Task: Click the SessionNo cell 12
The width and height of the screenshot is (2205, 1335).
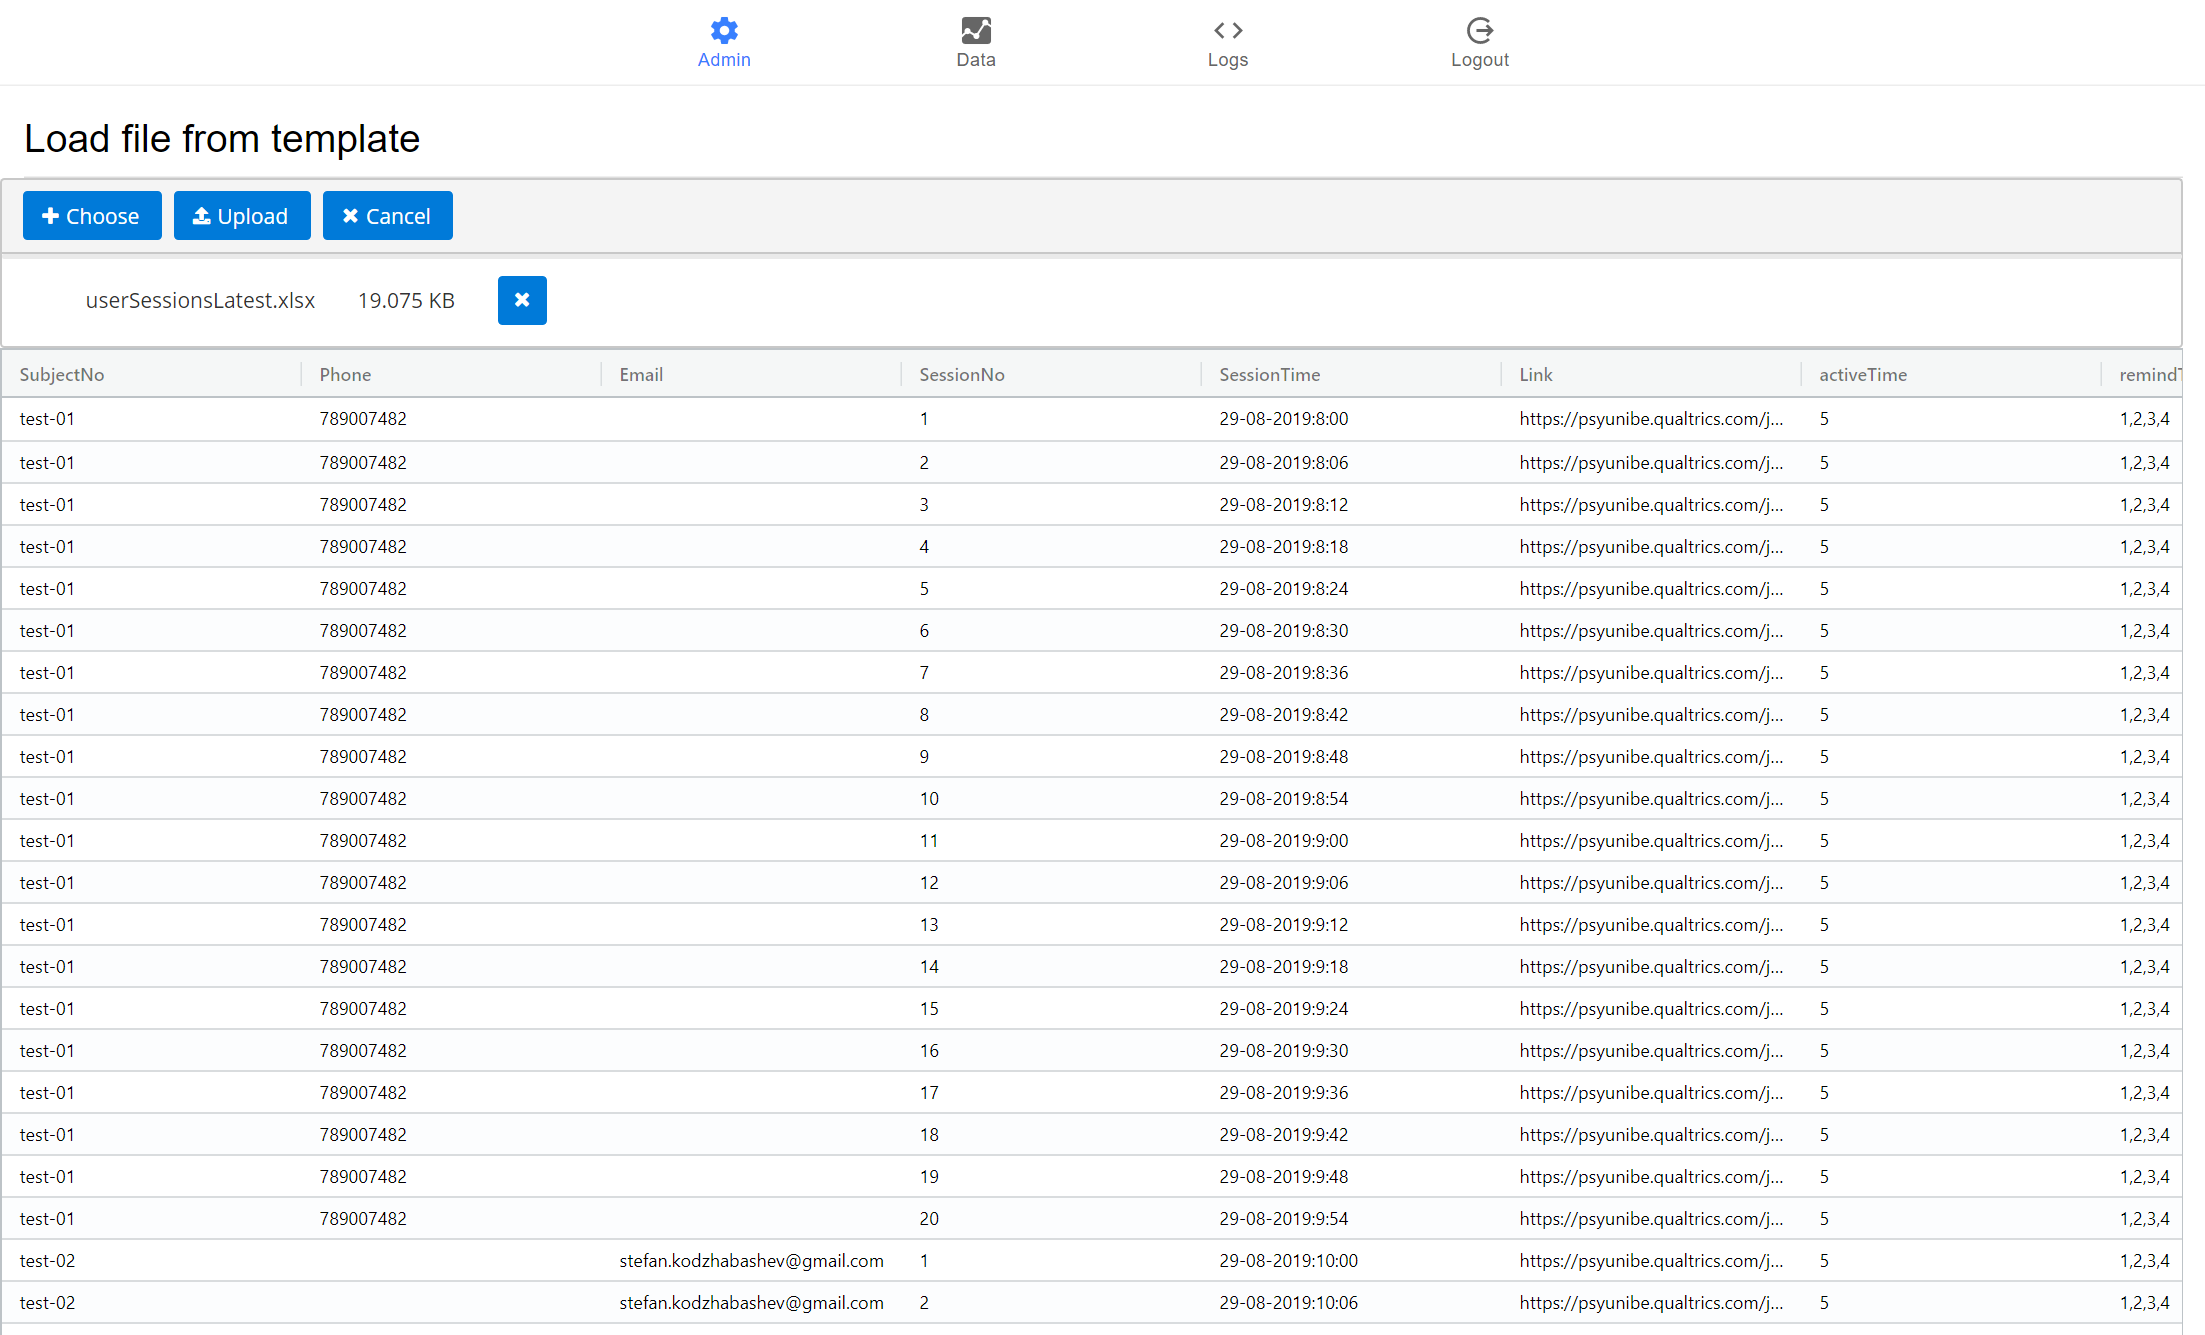Action: point(929,883)
